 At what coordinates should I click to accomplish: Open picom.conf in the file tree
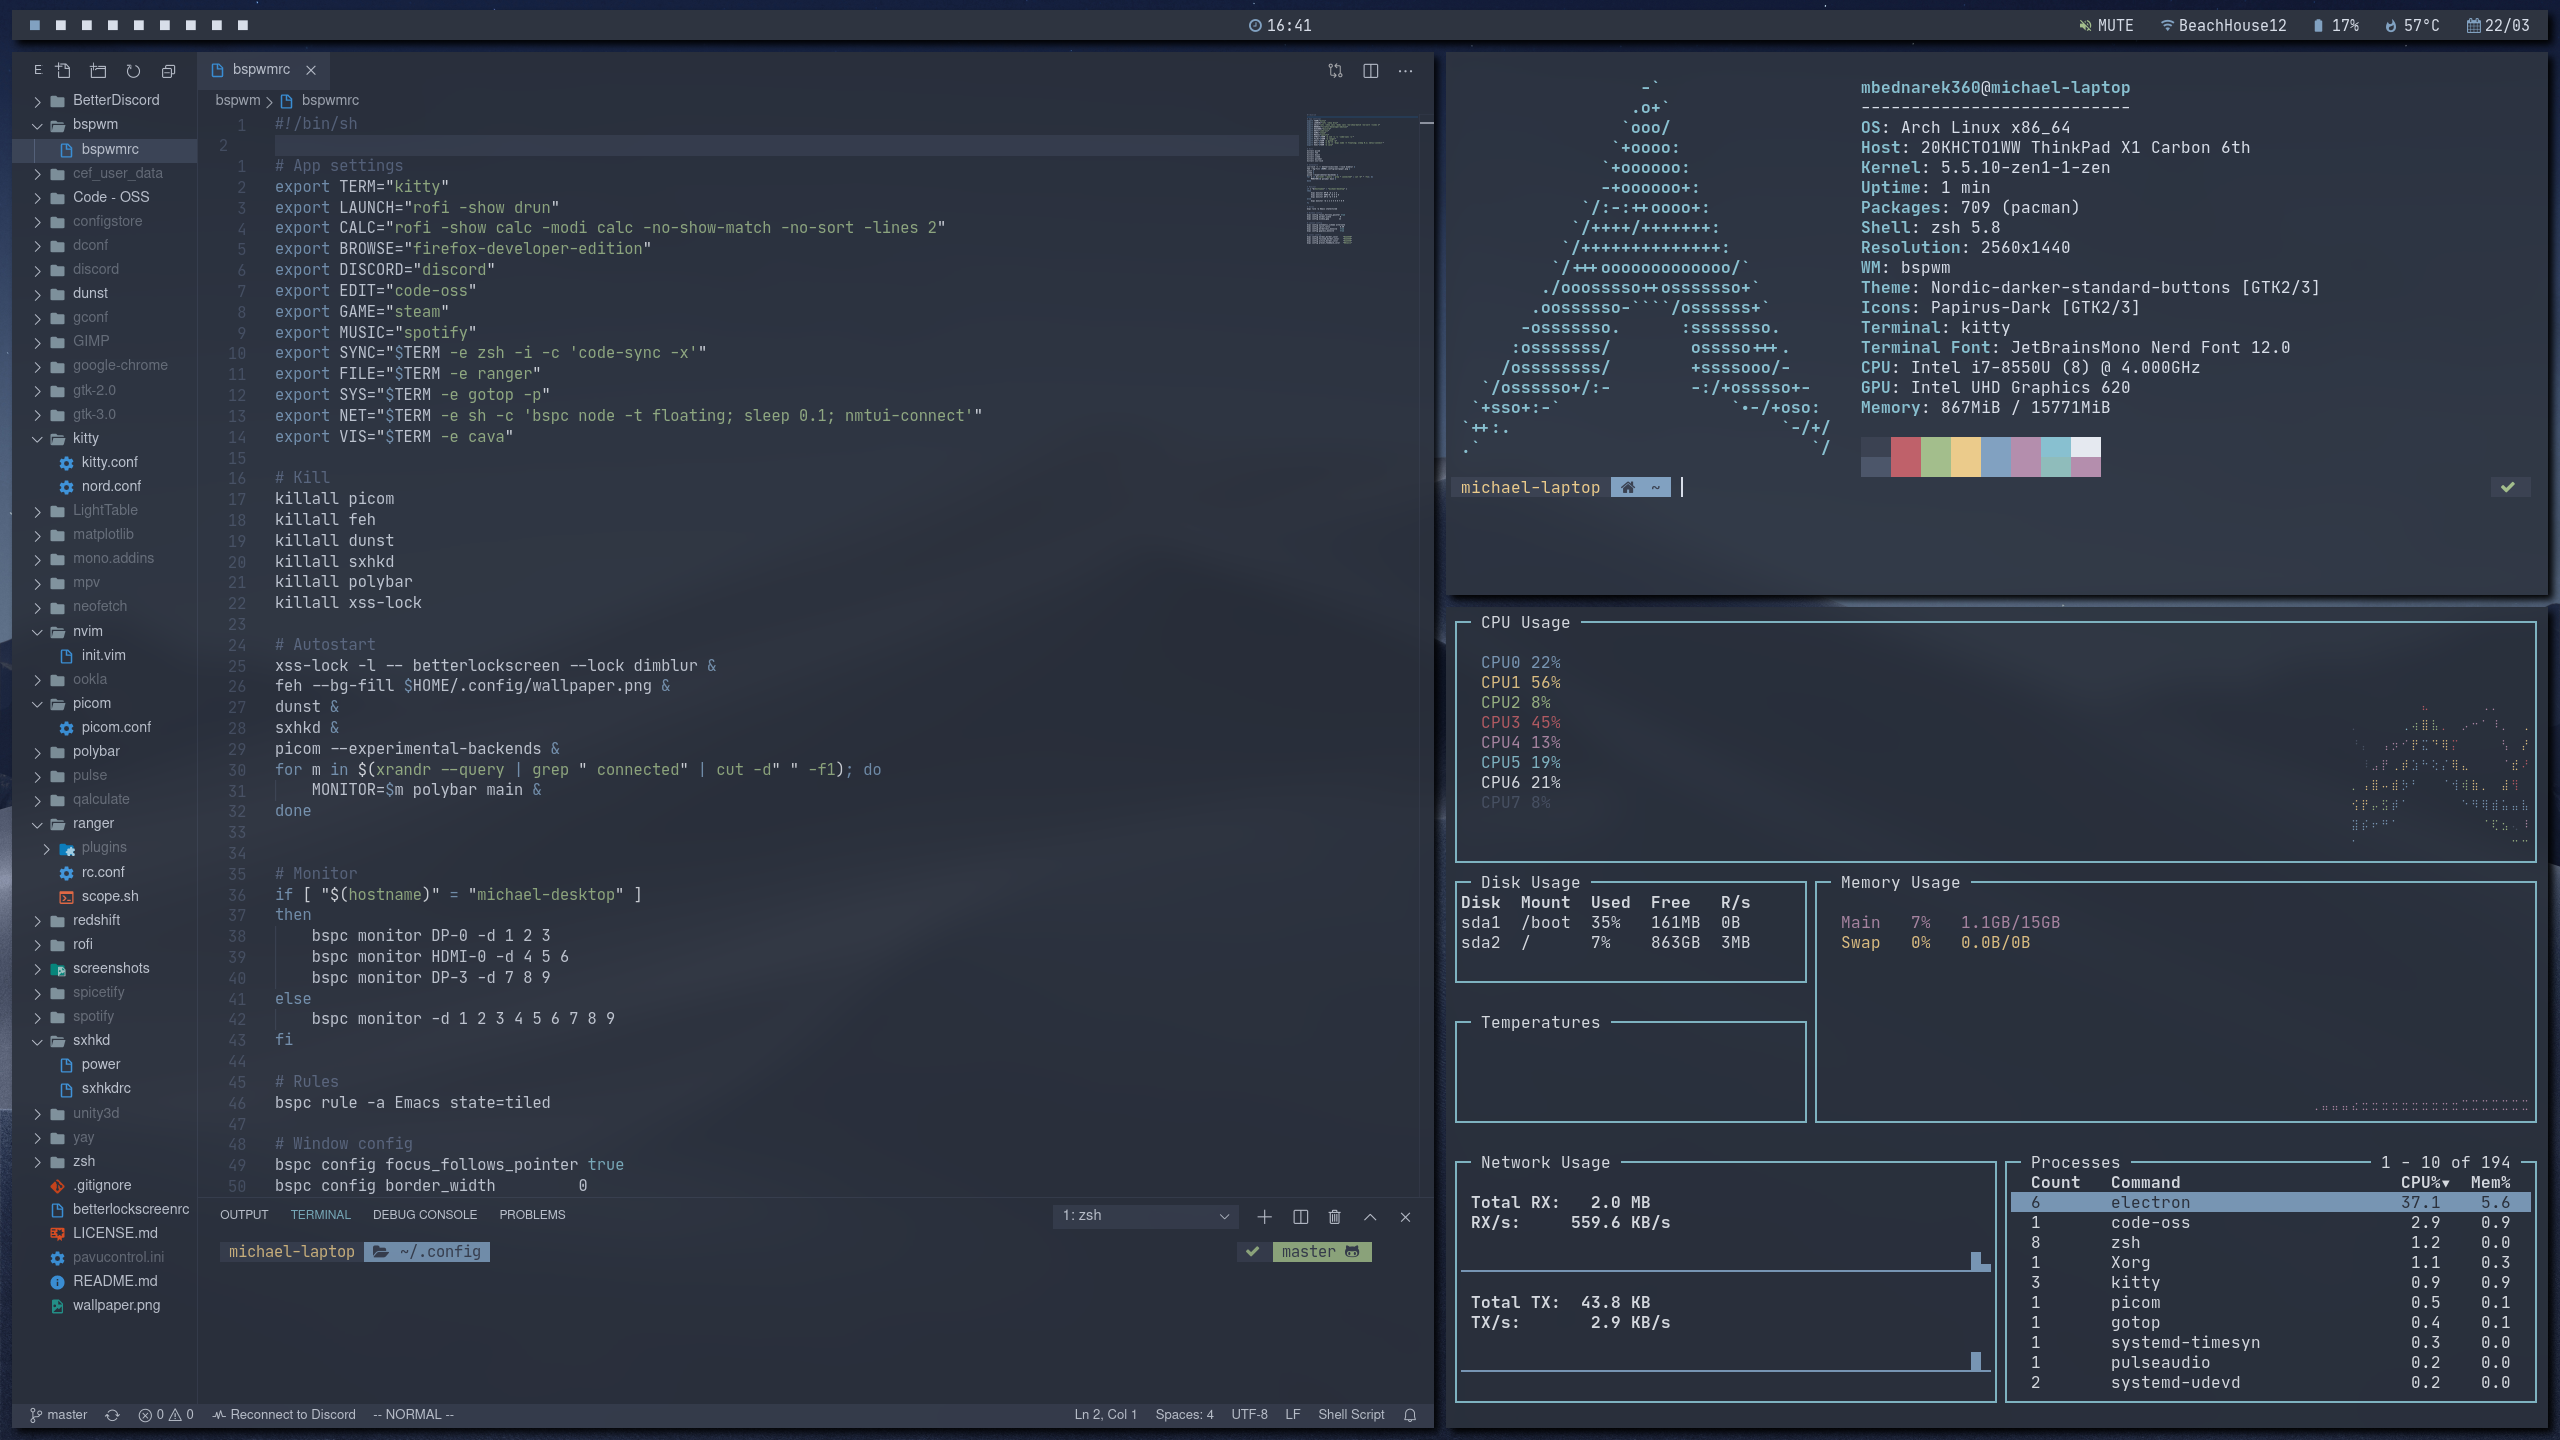point(116,727)
